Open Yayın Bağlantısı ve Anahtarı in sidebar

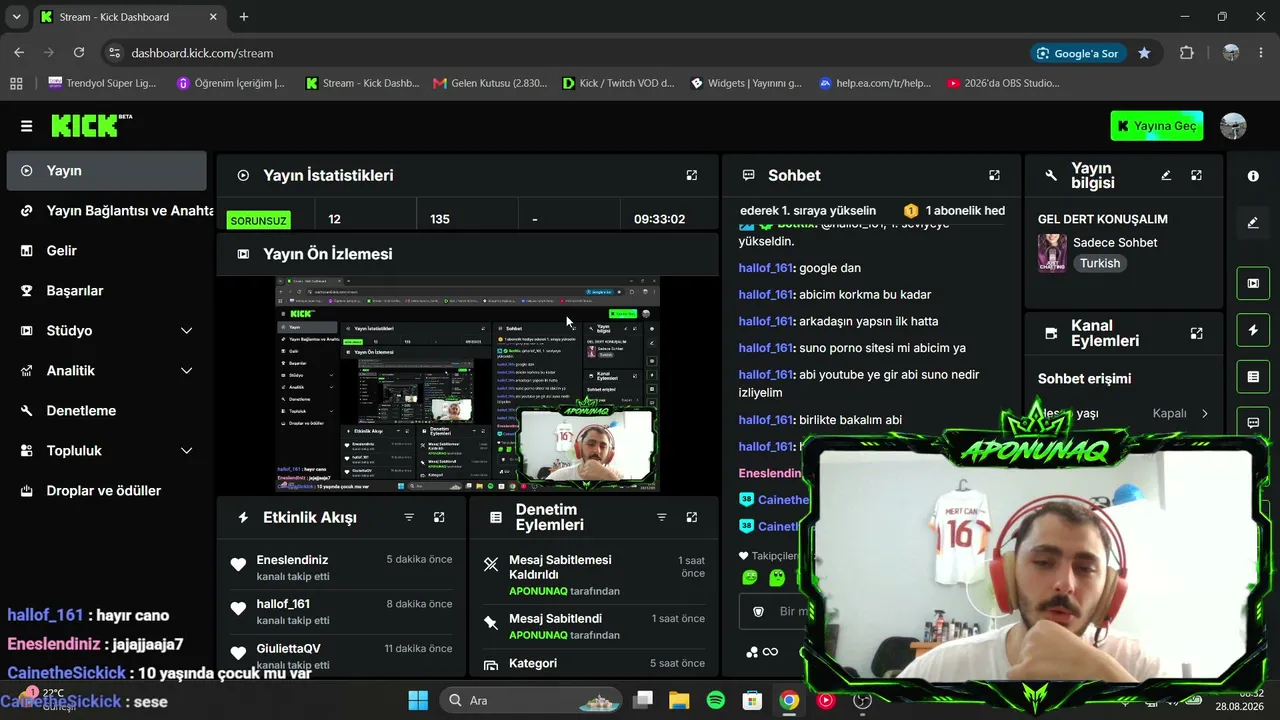click(x=106, y=211)
